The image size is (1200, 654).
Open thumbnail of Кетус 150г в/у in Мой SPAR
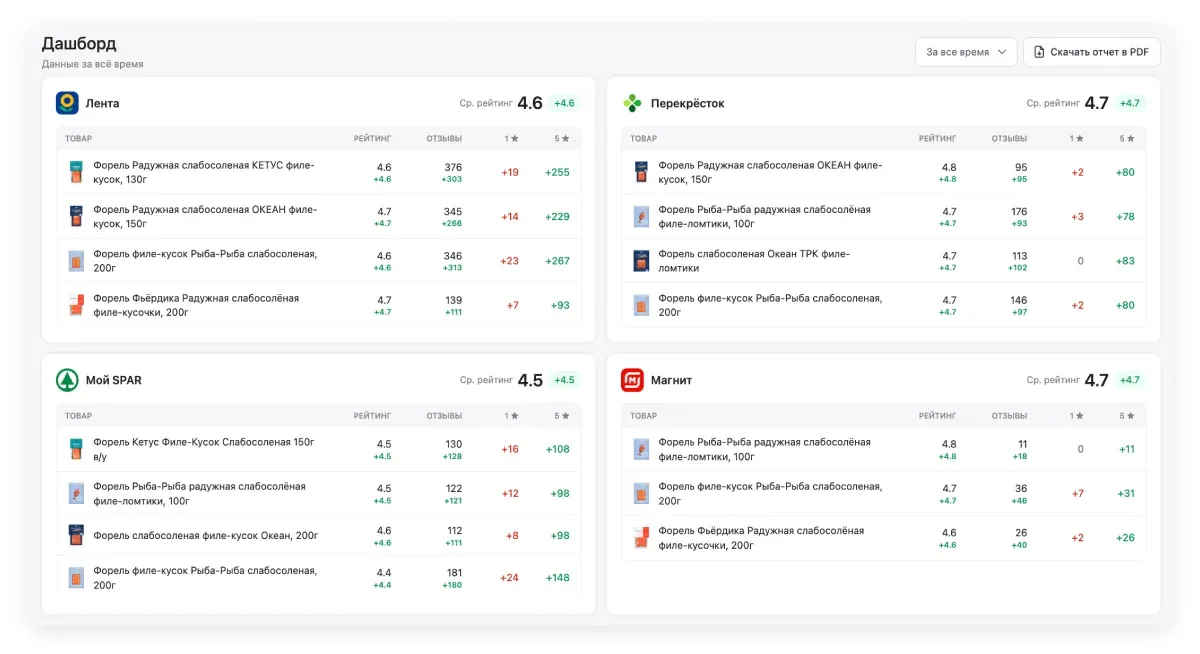(x=76, y=449)
